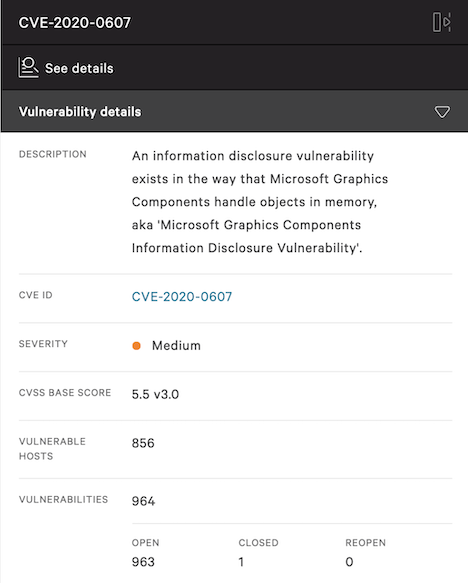This screenshot has height=583, width=468.
Task: Select the open vulnerabilities count 963
Action: 143,561
